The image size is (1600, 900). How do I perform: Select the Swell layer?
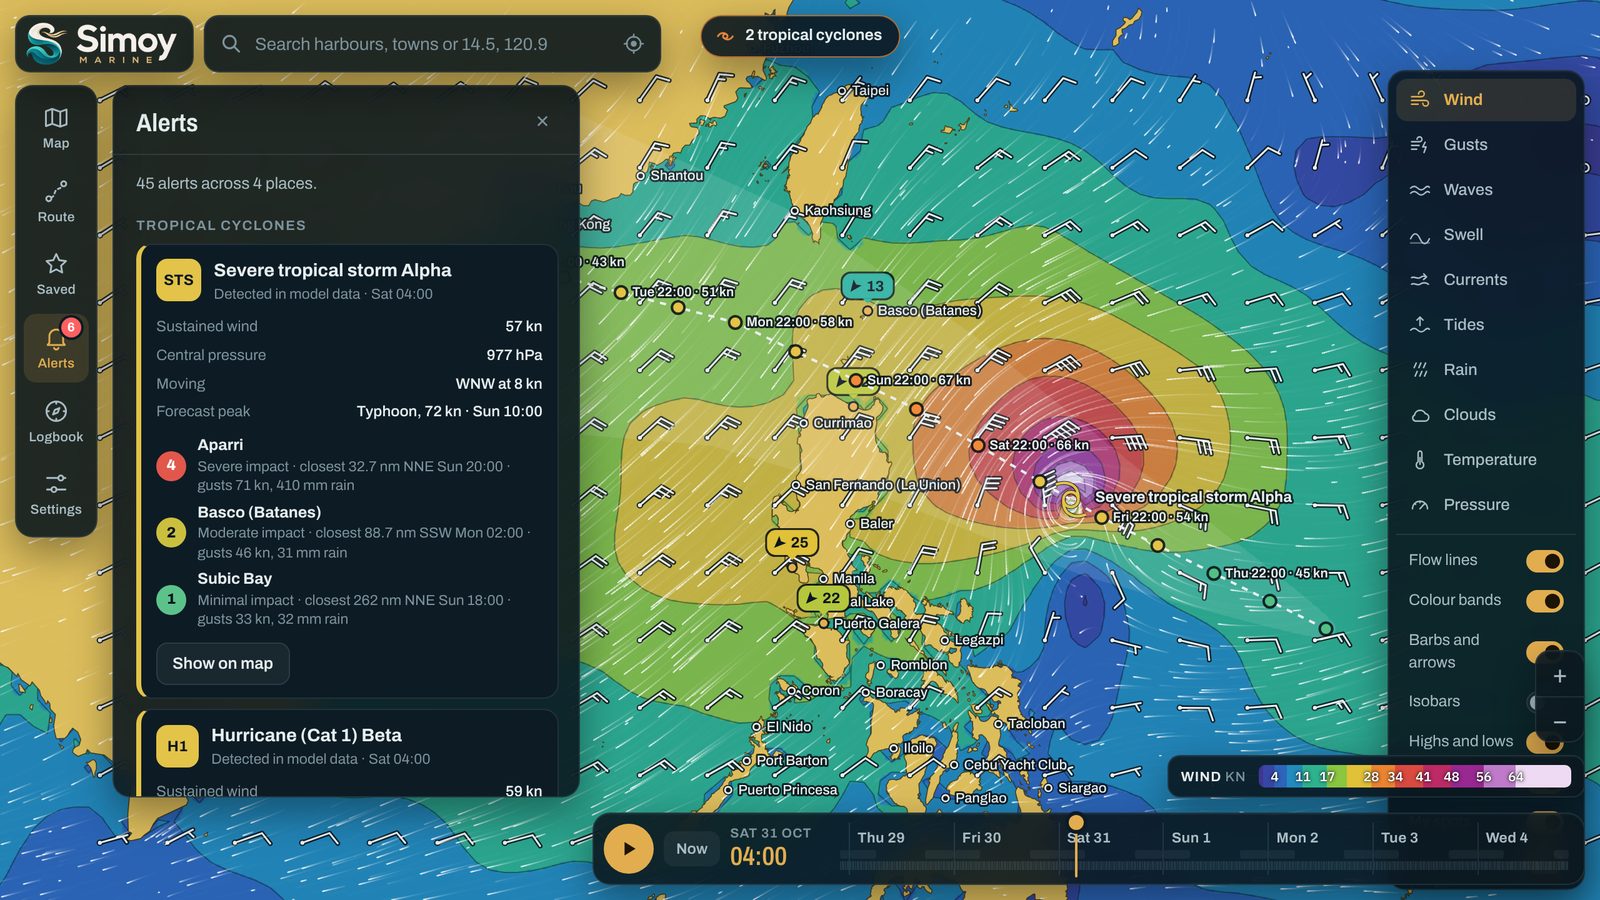1486,234
